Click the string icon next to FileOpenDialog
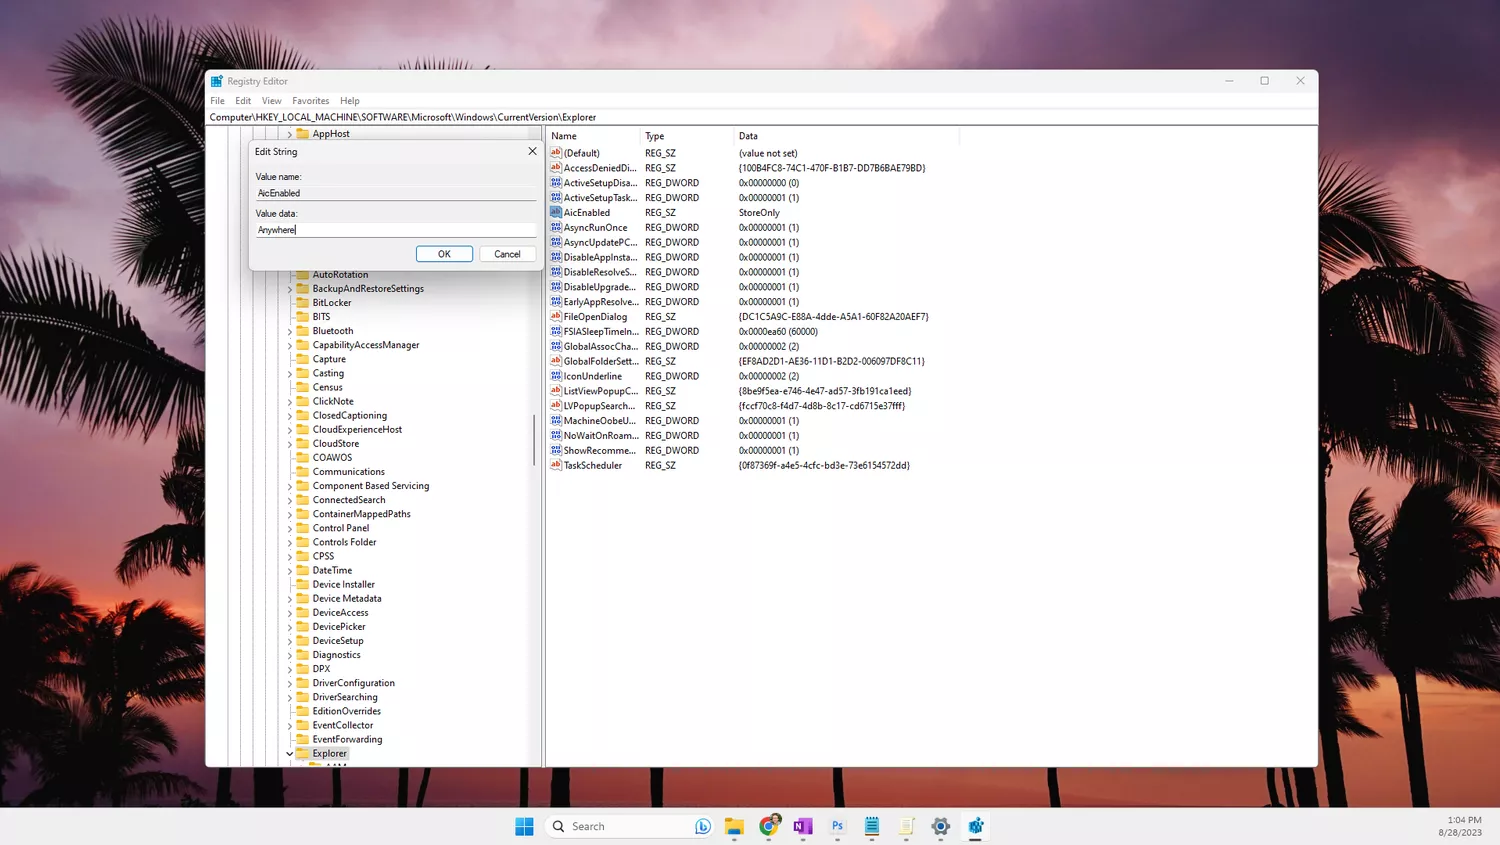The height and width of the screenshot is (845, 1500). point(556,316)
